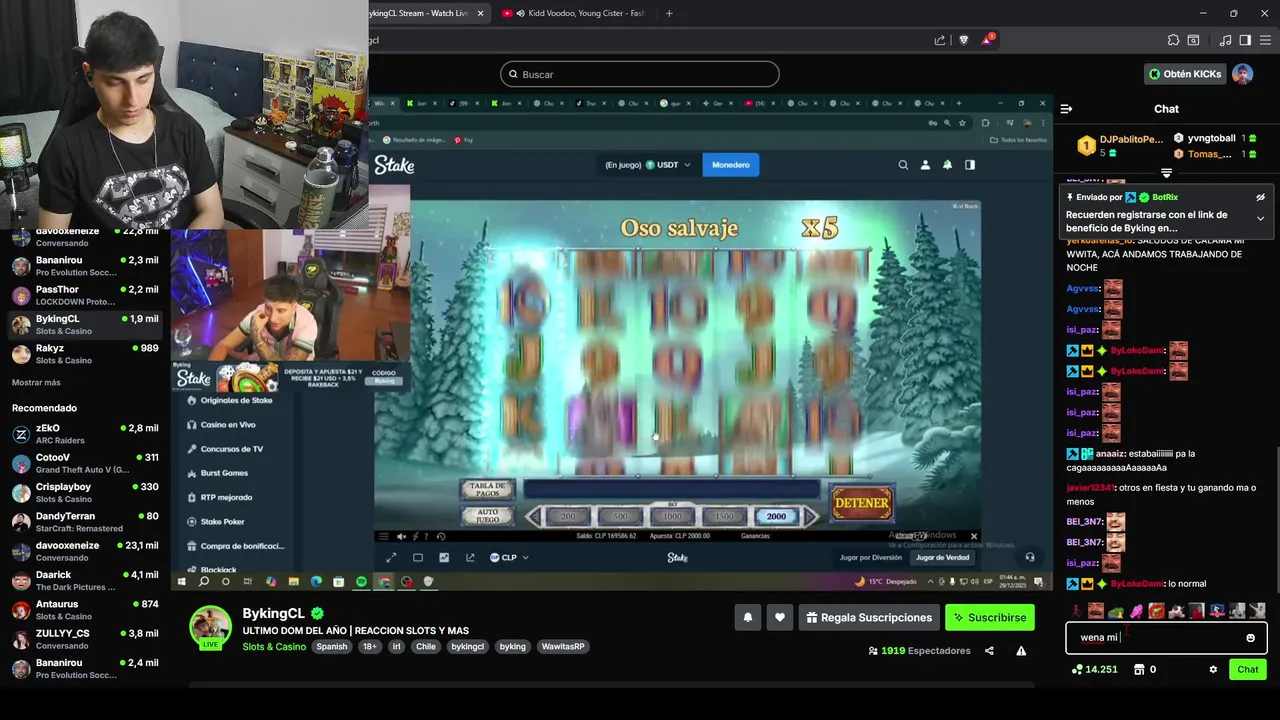
Task: Open the 'Slots & Casino' category link
Action: pos(274,647)
